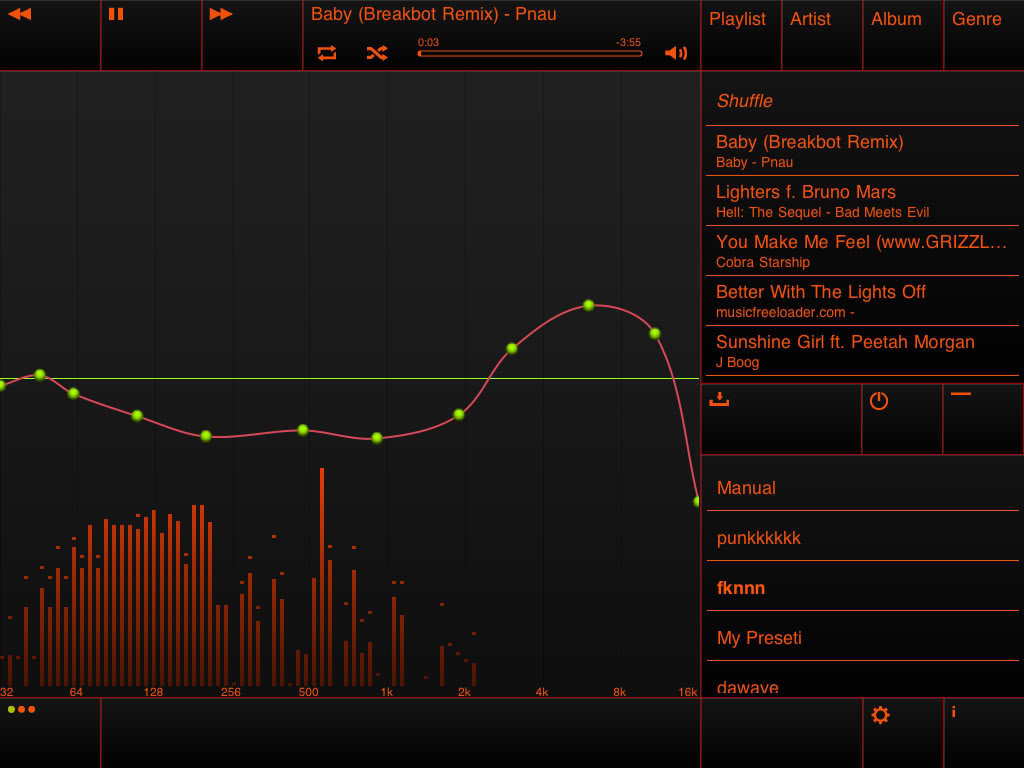Viewport: 1024px width, 768px height.
Task: Skip back with the rewind icon
Action: [20, 14]
